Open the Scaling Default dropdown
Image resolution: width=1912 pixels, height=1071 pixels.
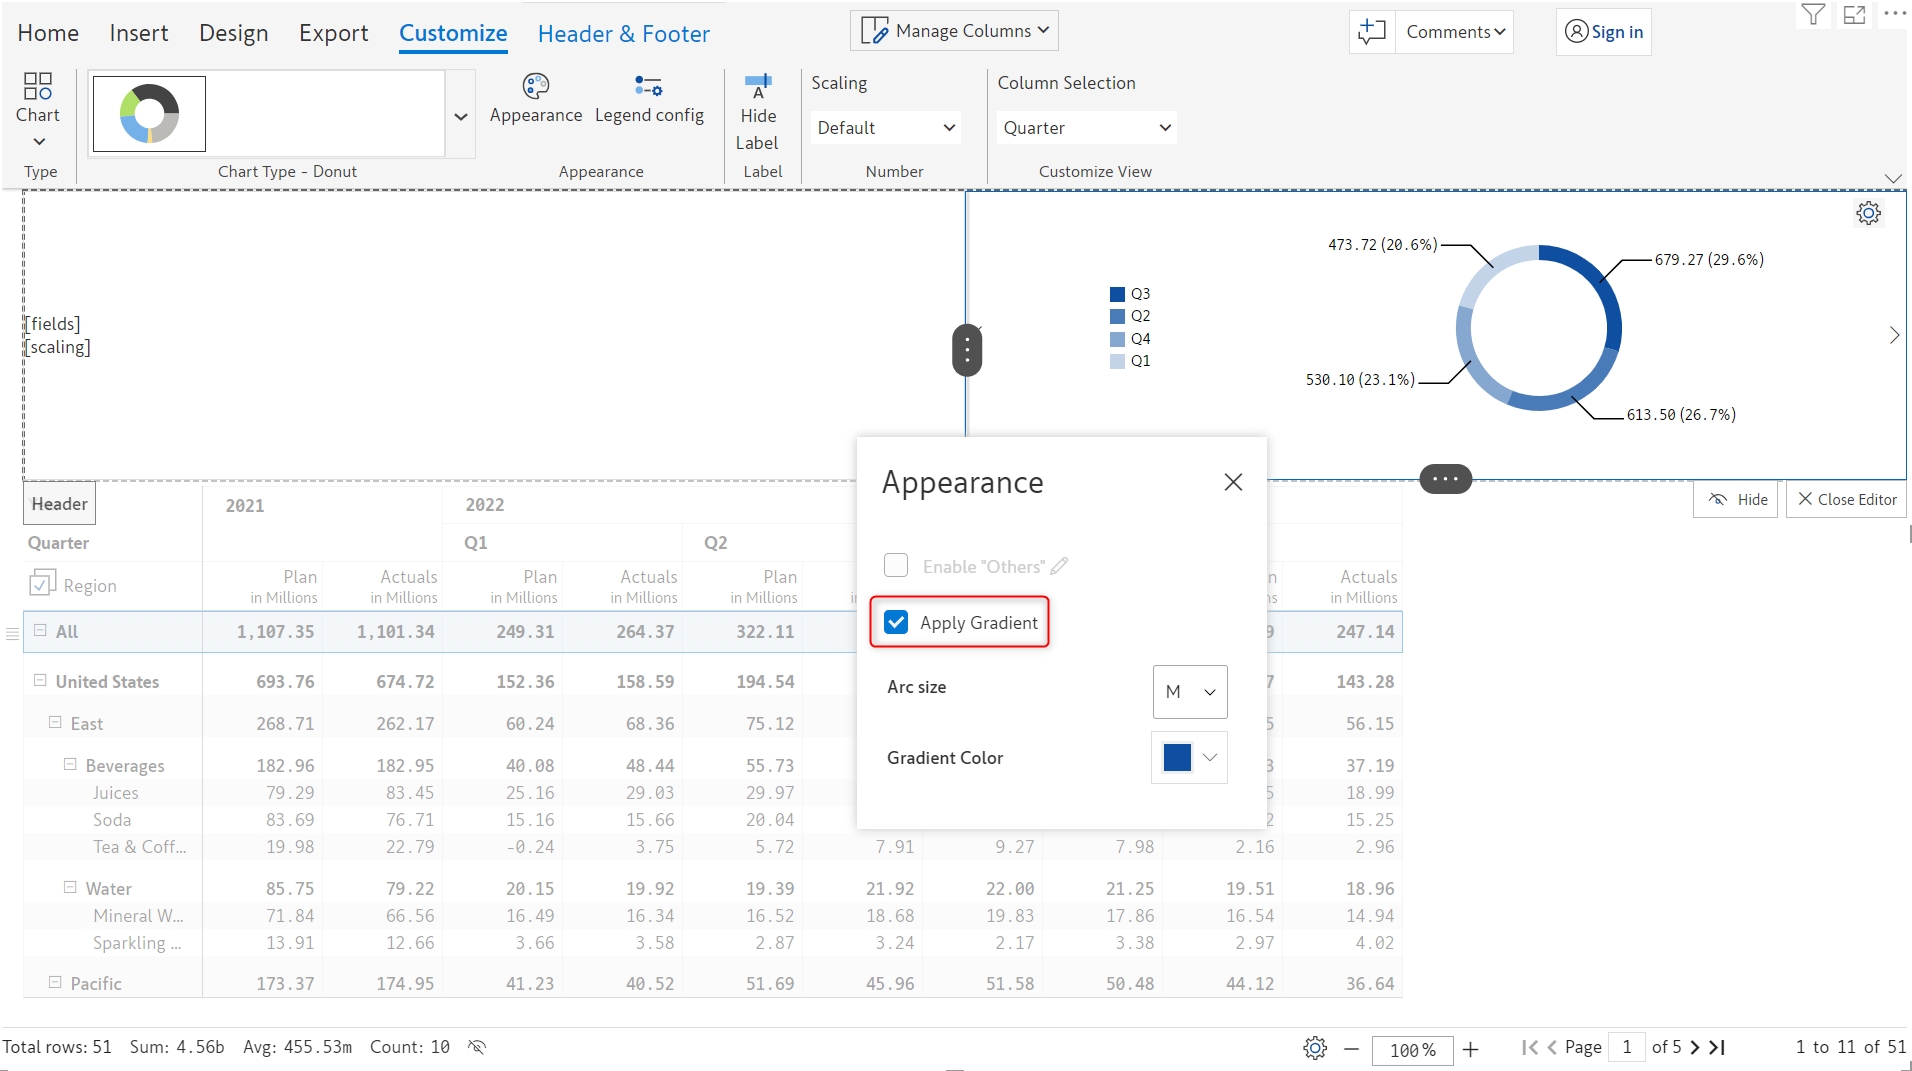[885, 128]
